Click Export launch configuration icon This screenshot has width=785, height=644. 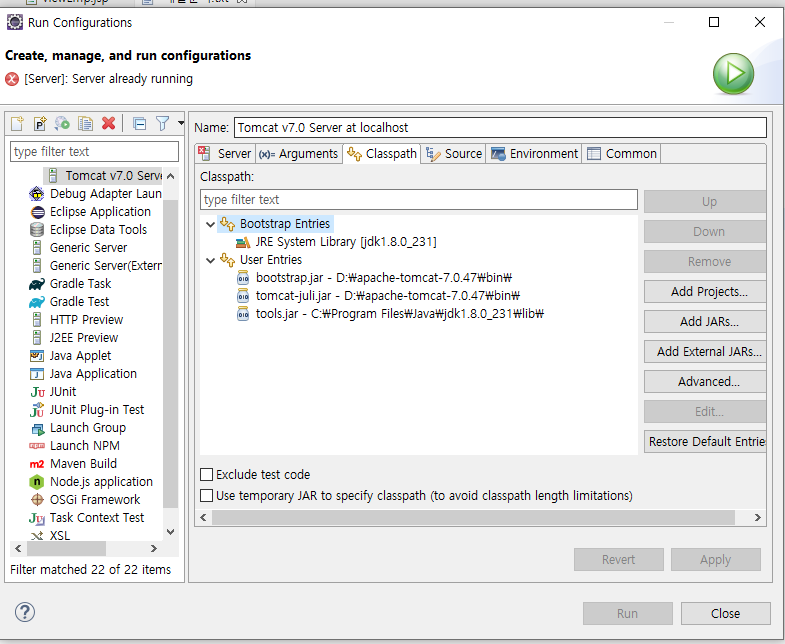pyautogui.click(x=62, y=123)
